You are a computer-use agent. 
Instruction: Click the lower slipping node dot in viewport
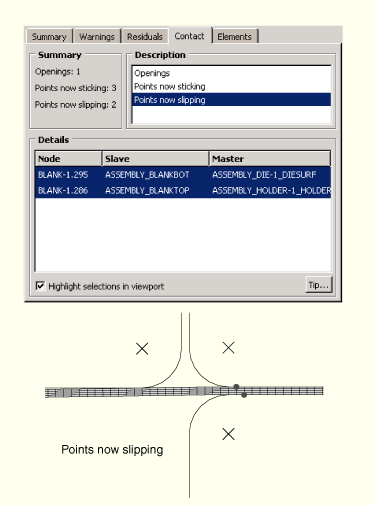click(x=244, y=395)
